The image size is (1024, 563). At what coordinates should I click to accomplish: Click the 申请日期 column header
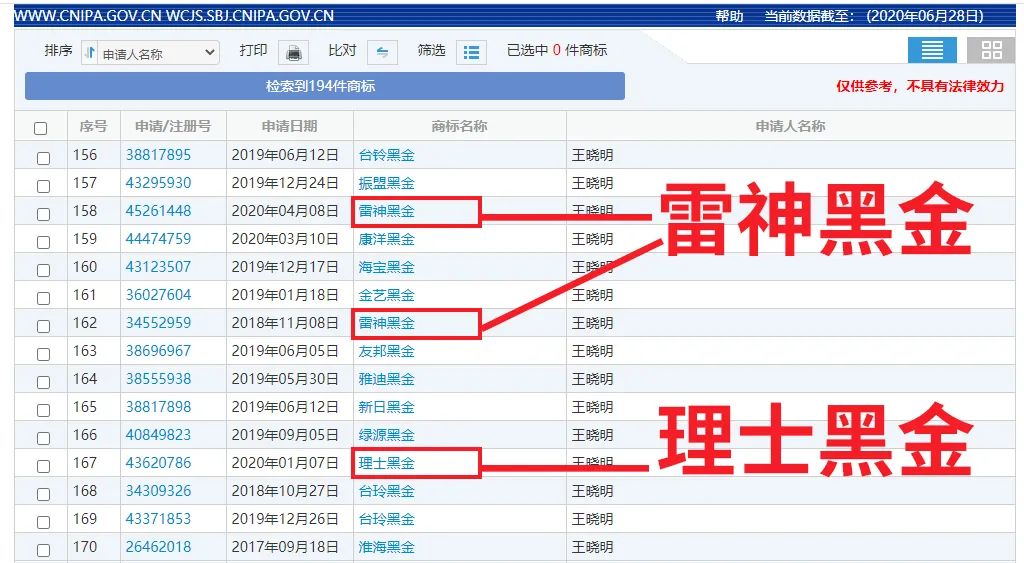tap(289, 126)
